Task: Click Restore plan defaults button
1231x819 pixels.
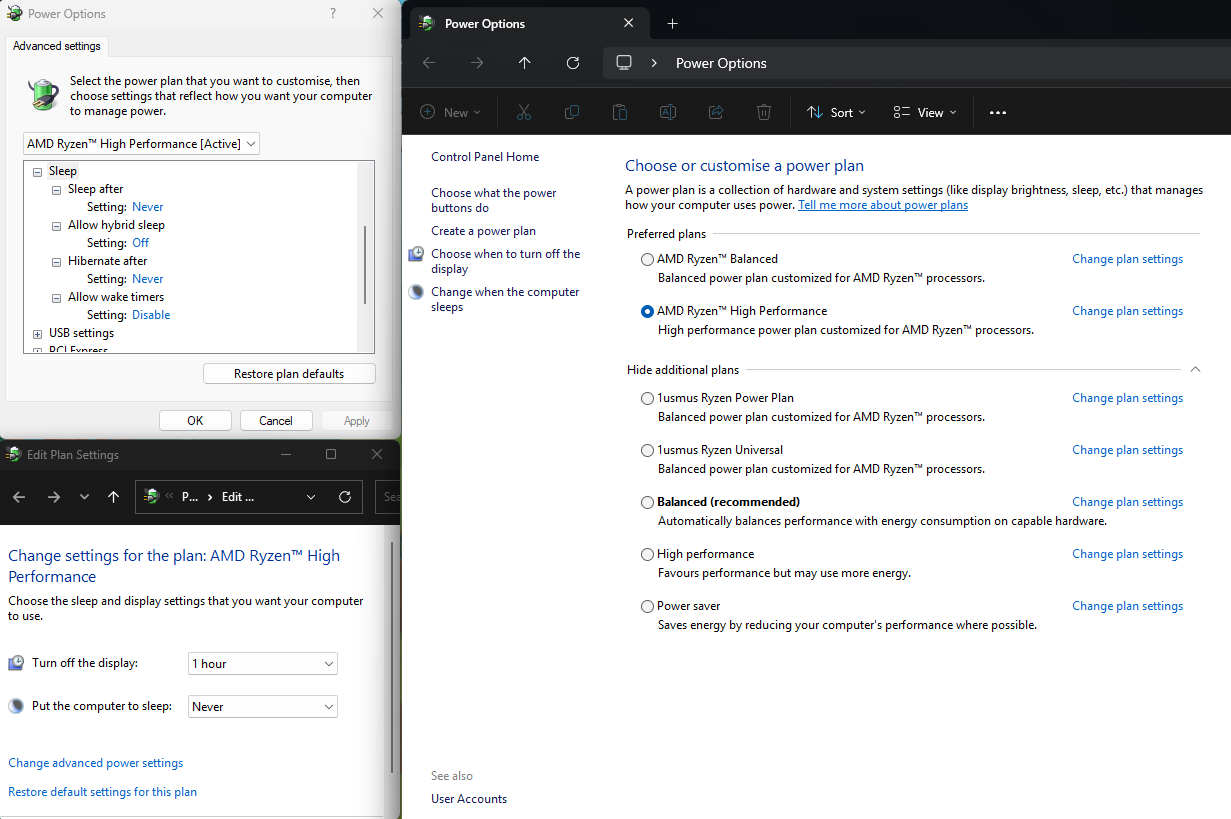Action: (x=289, y=374)
